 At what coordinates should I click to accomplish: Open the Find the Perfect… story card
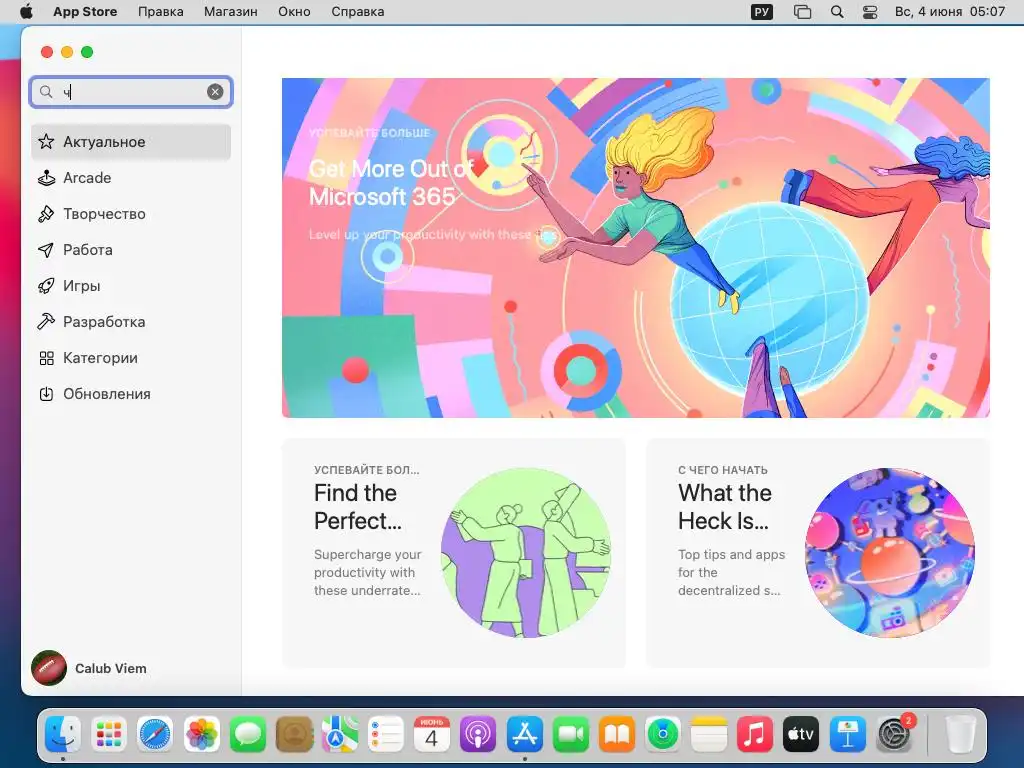454,552
